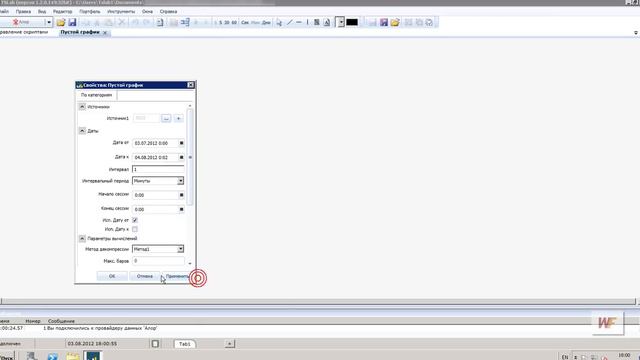This screenshot has width=640, height=360.
Task: Set interval to 5 in toolbar
Action: tap(220, 22)
